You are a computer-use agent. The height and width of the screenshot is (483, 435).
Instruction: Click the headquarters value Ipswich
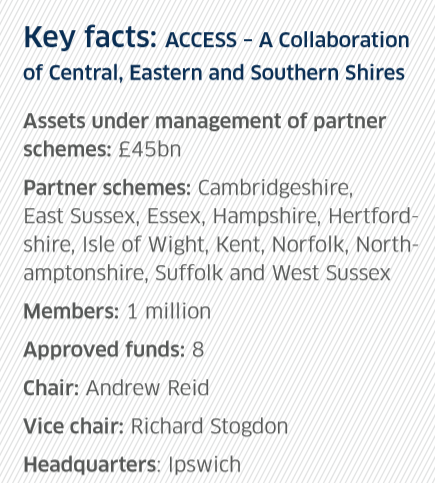[x=204, y=465]
